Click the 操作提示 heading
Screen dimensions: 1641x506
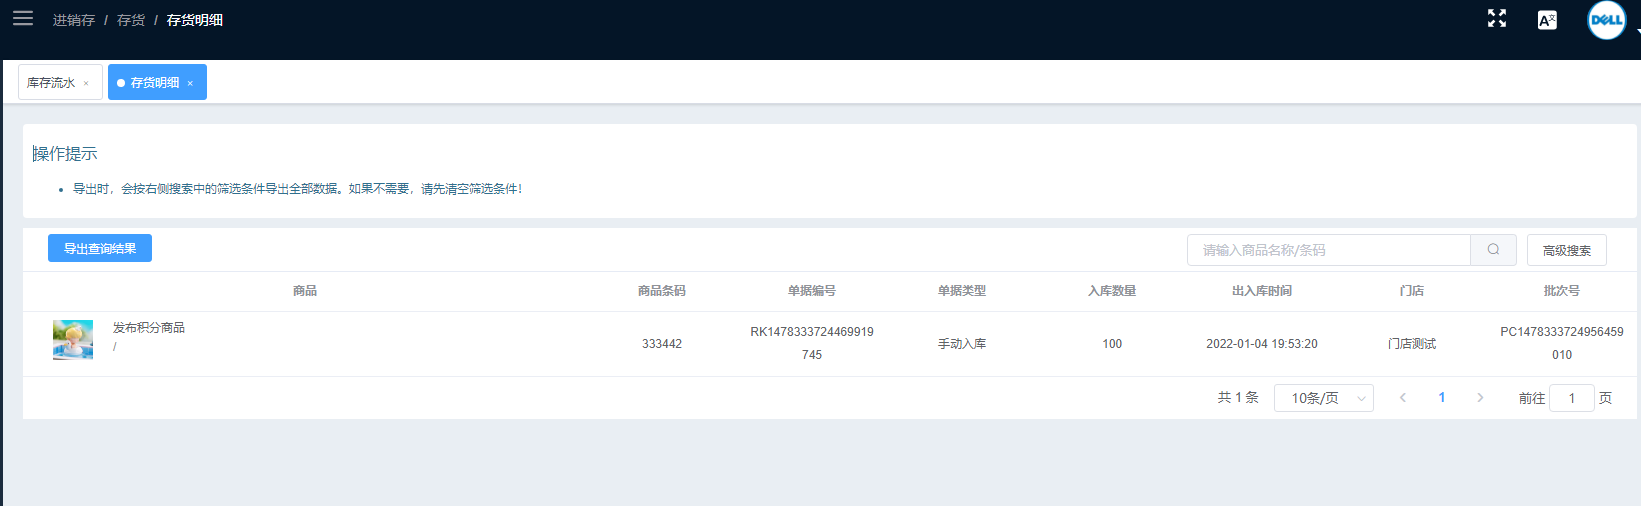(66, 154)
